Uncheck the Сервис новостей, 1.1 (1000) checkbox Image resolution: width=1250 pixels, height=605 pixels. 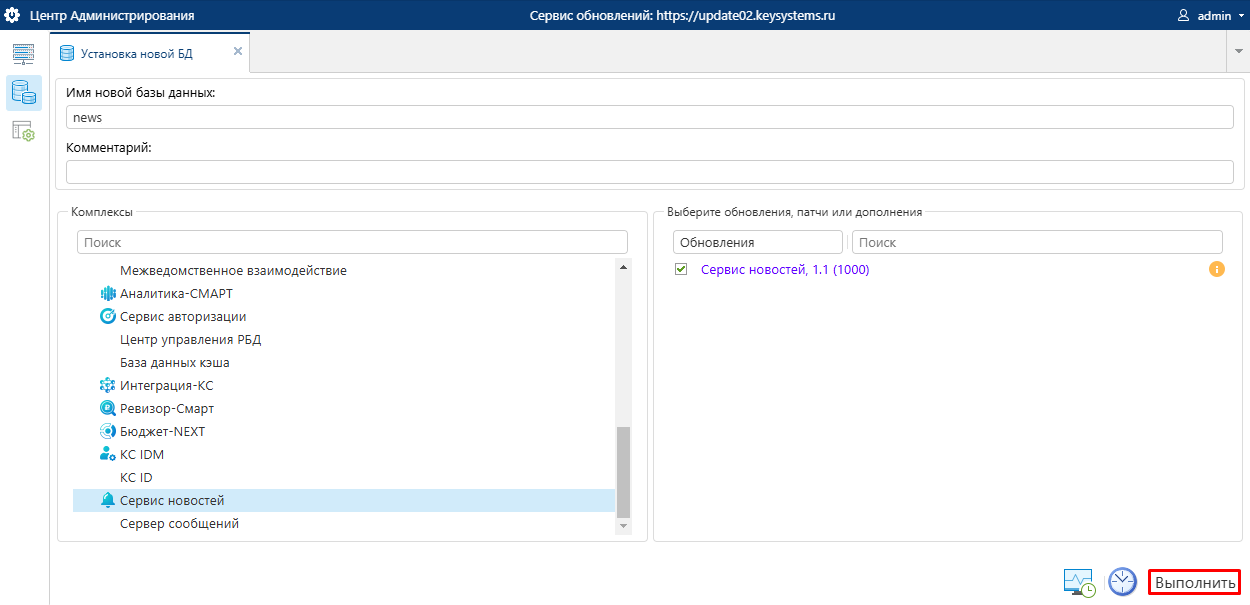tap(681, 270)
